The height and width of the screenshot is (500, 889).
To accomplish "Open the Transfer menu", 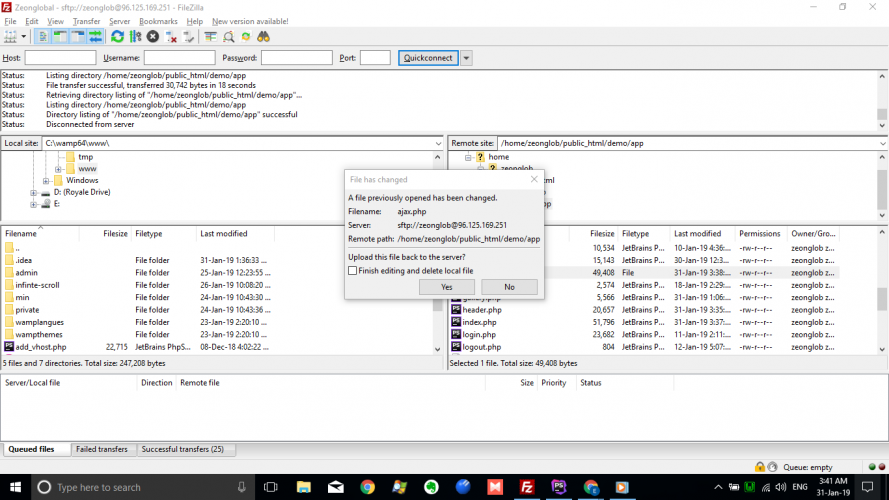I will (86, 21).
